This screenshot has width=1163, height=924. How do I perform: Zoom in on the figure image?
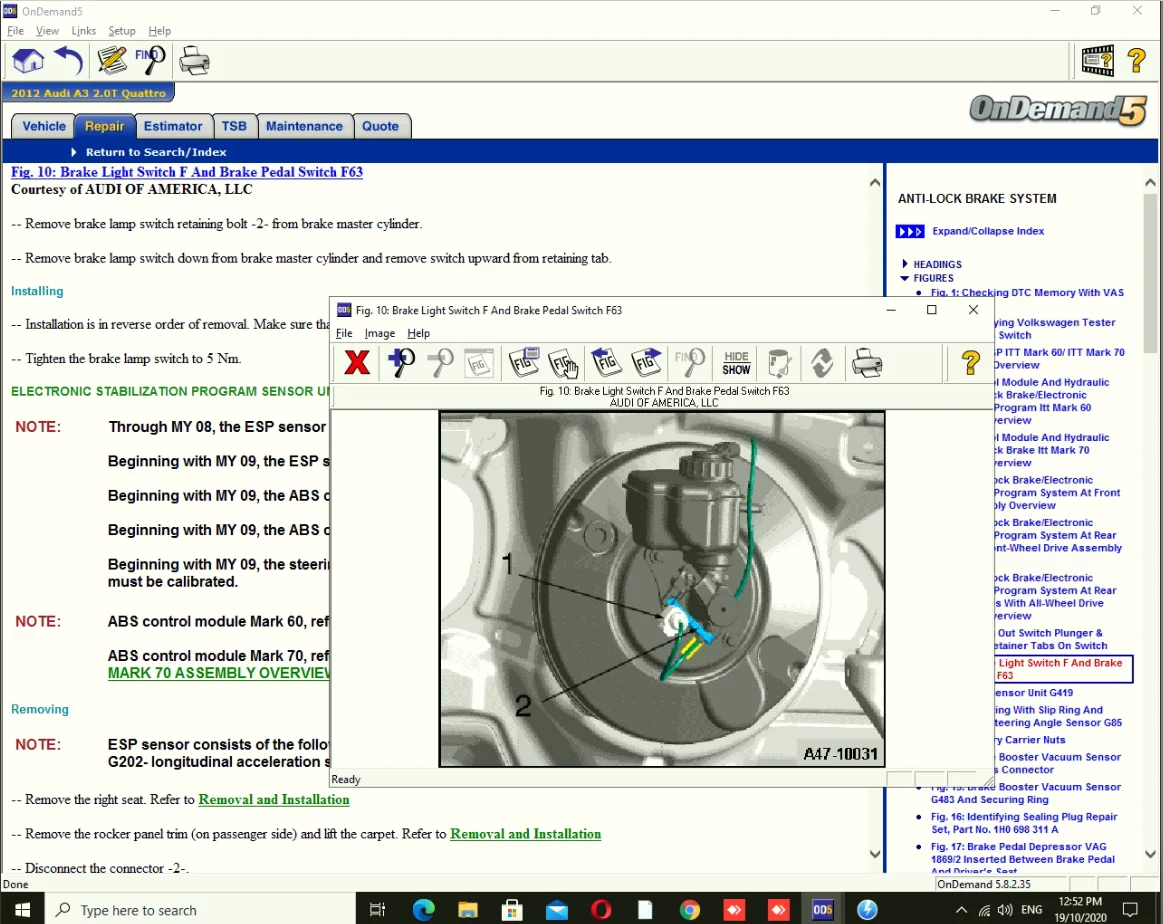[402, 363]
